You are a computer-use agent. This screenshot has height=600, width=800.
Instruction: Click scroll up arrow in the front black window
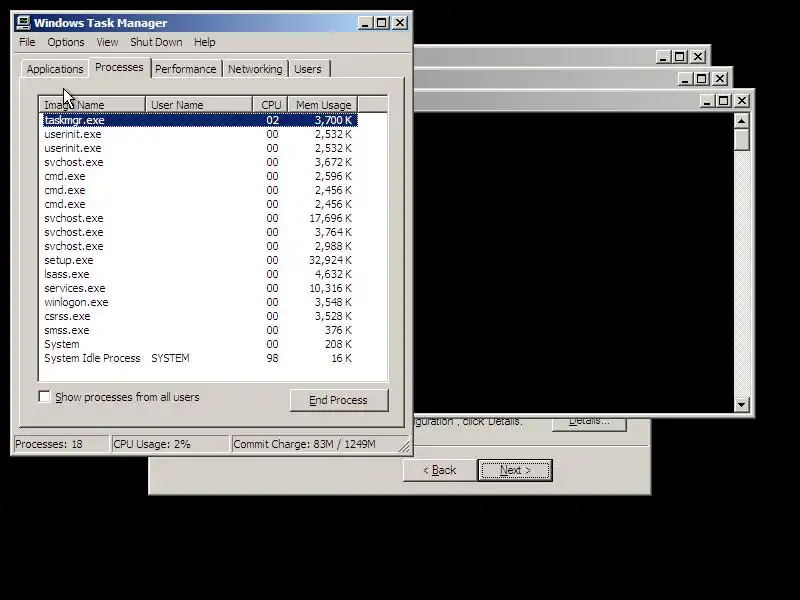click(x=741, y=121)
